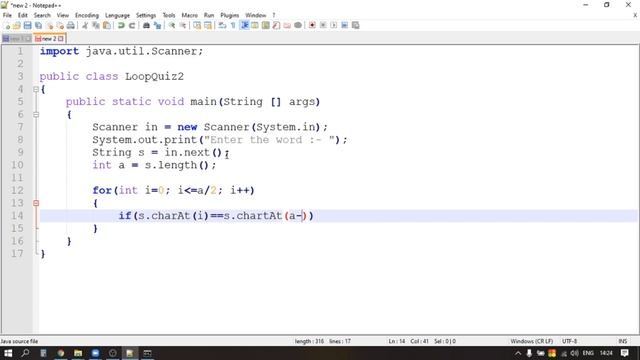Viewport: 640px width, 360px height.
Task: Open Windows taskbar search
Action: [x=25, y=353]
